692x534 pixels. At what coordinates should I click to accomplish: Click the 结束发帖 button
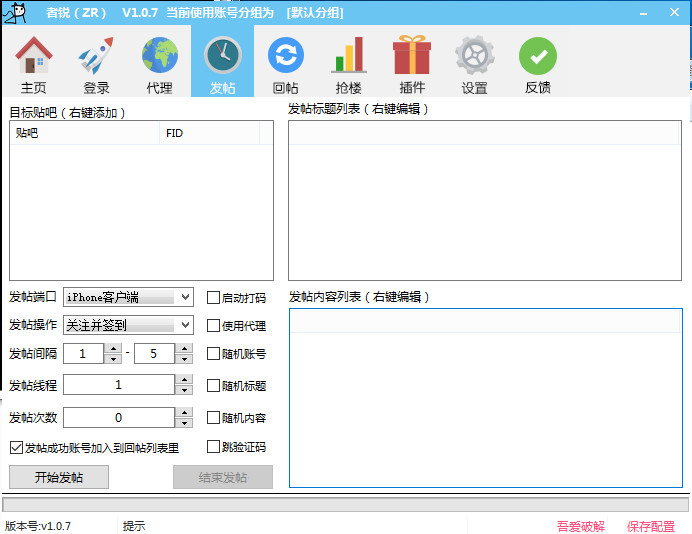[222, 477]
